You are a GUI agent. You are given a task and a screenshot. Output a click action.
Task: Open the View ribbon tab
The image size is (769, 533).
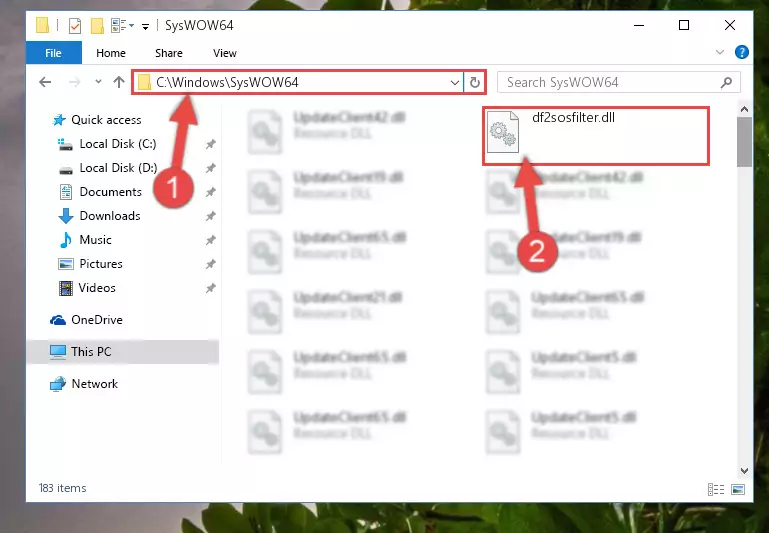(225, 53)
